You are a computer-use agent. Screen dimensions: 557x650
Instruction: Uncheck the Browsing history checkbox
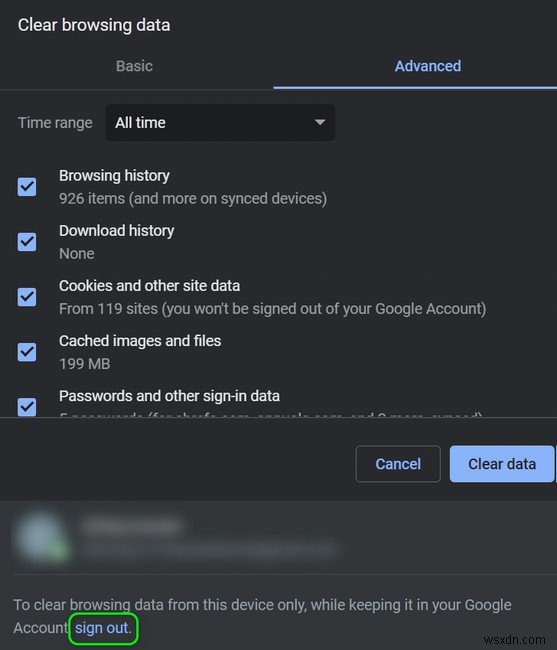(x=27, y=187)
